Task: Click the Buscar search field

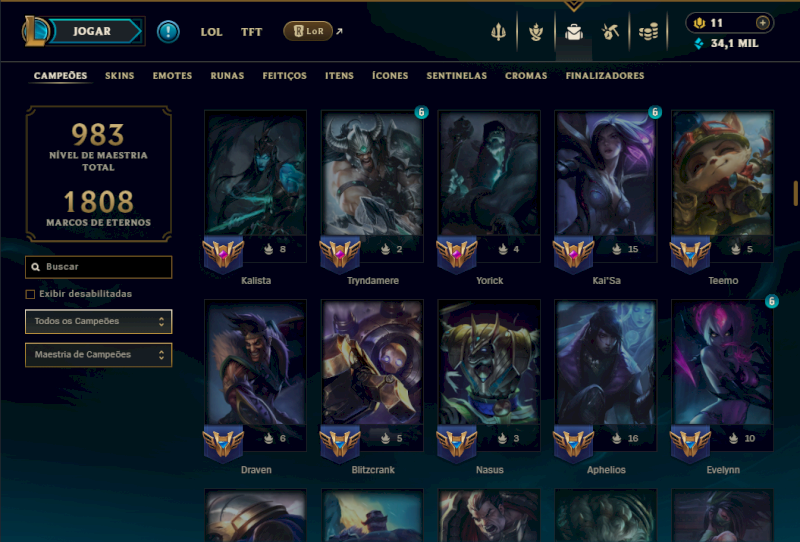Action: tap(98, 267)
